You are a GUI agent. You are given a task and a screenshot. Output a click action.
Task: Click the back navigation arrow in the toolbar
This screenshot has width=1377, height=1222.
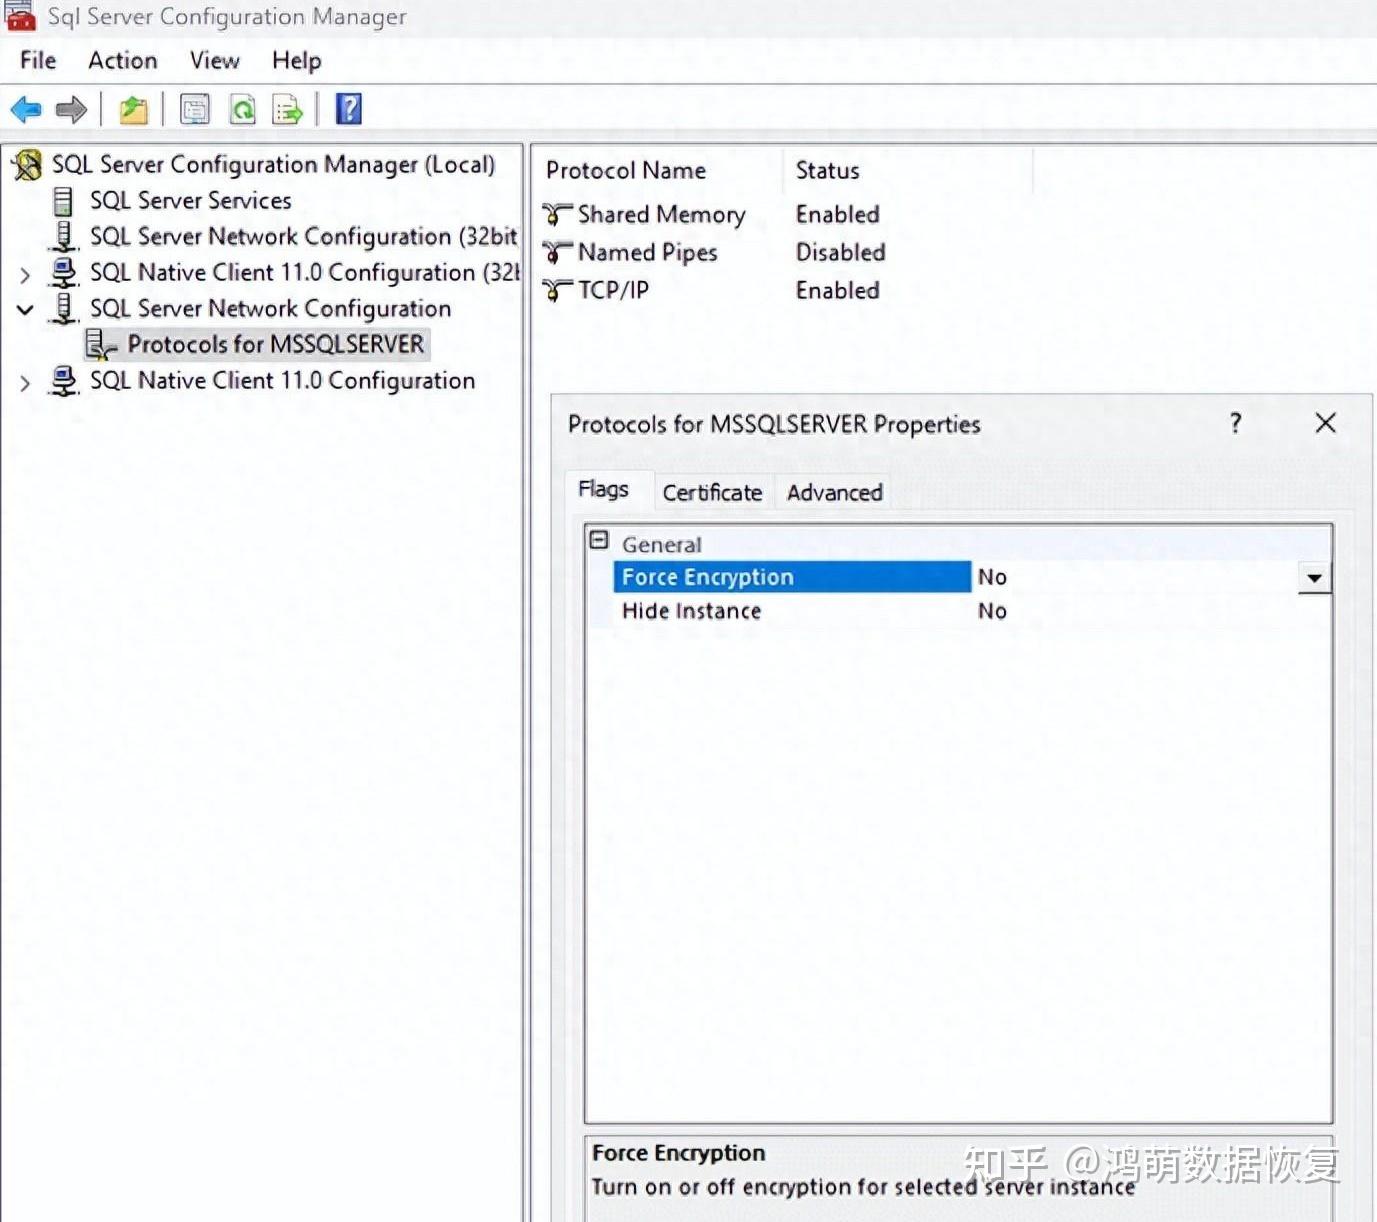pos(25,109)
